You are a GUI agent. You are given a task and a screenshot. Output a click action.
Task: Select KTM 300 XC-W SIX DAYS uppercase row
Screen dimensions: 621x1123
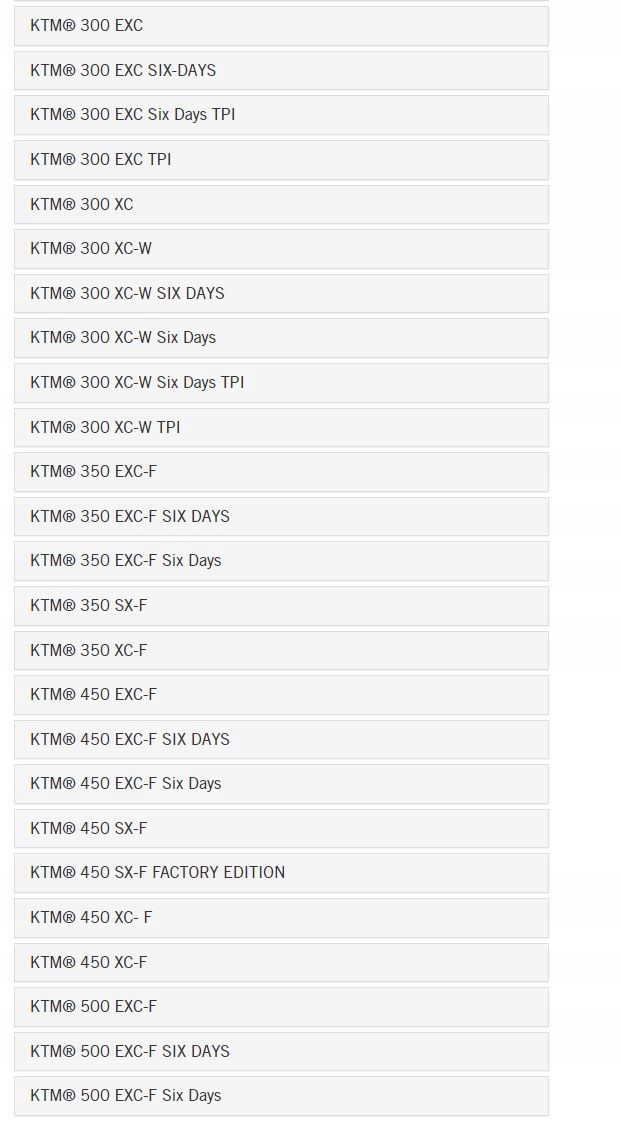point(281,293)
